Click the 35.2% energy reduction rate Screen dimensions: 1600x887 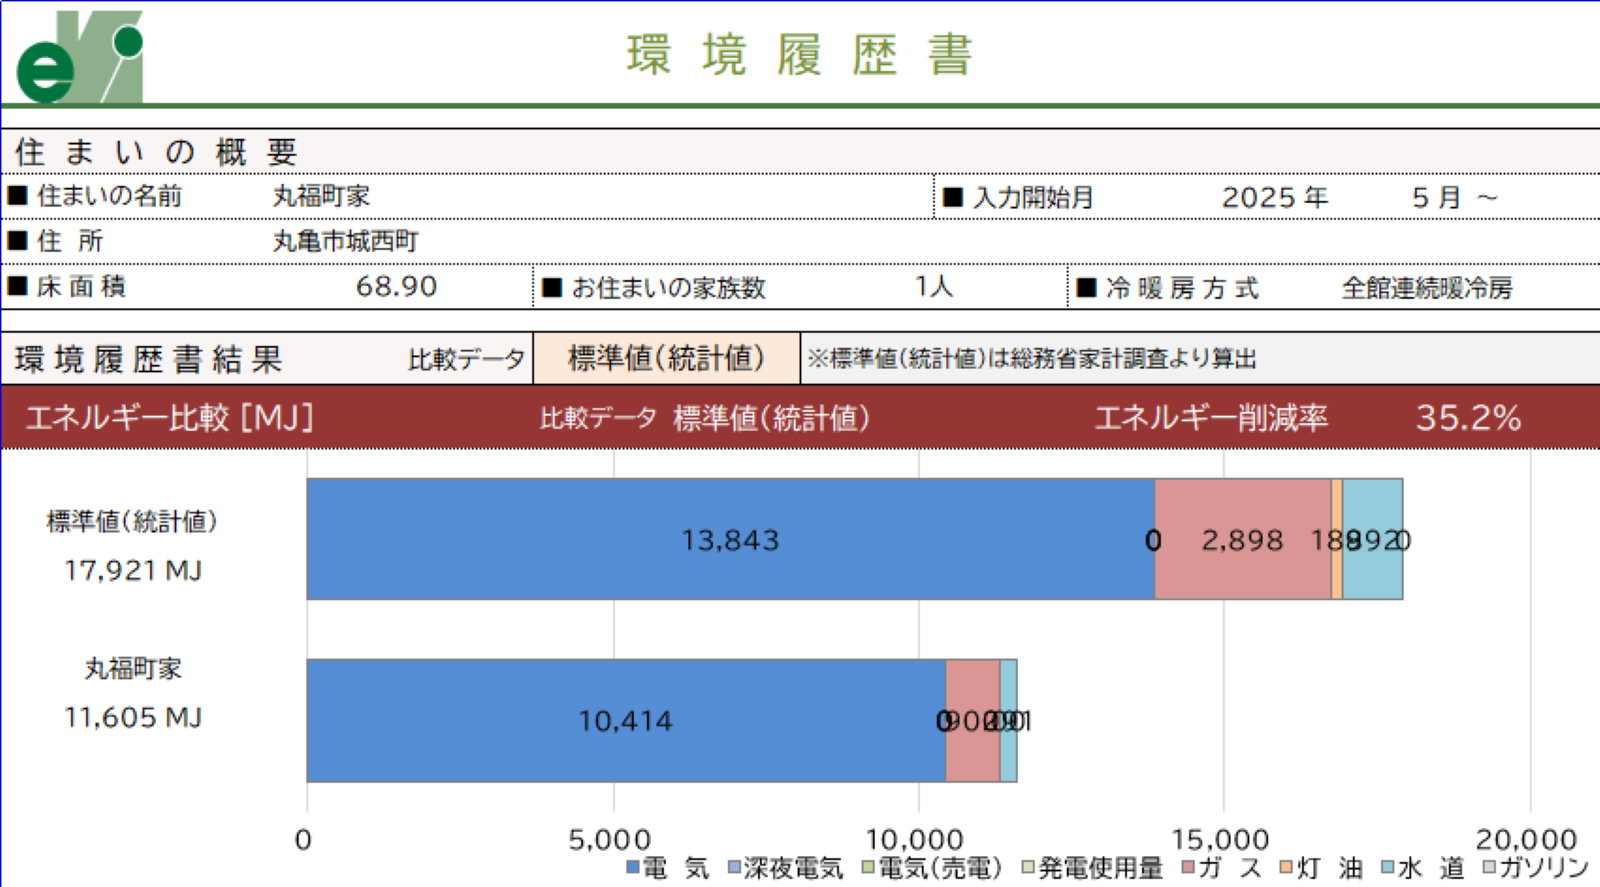click(x=1467, y=417)
